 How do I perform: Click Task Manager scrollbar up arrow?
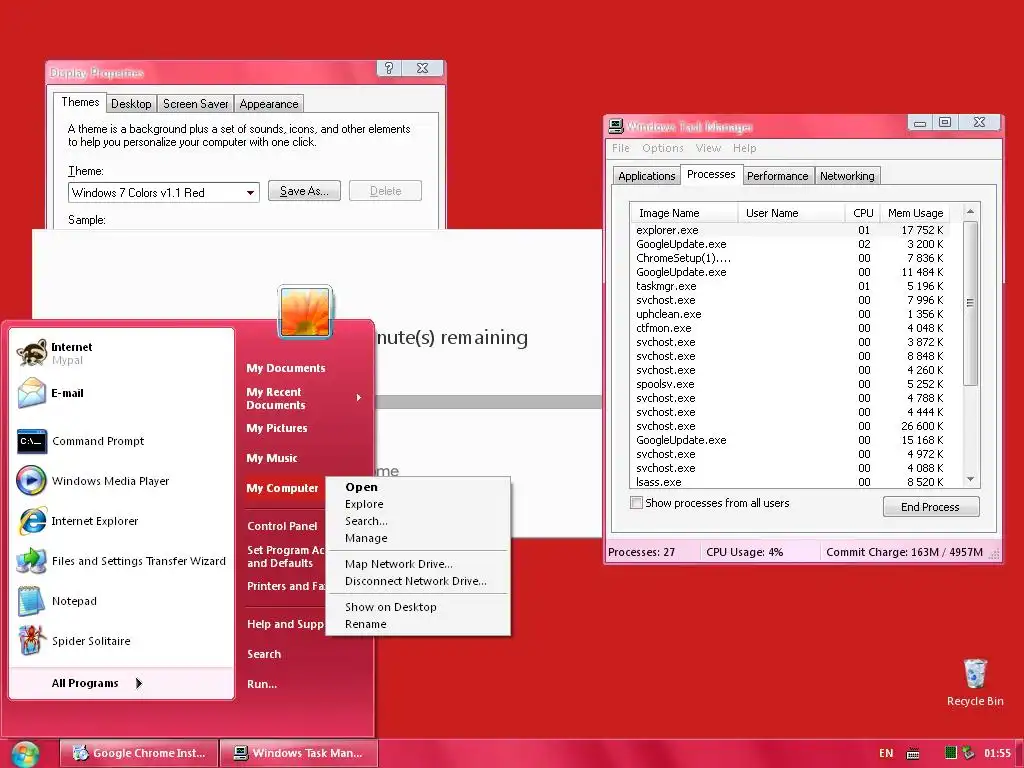(x=970, y=212)
